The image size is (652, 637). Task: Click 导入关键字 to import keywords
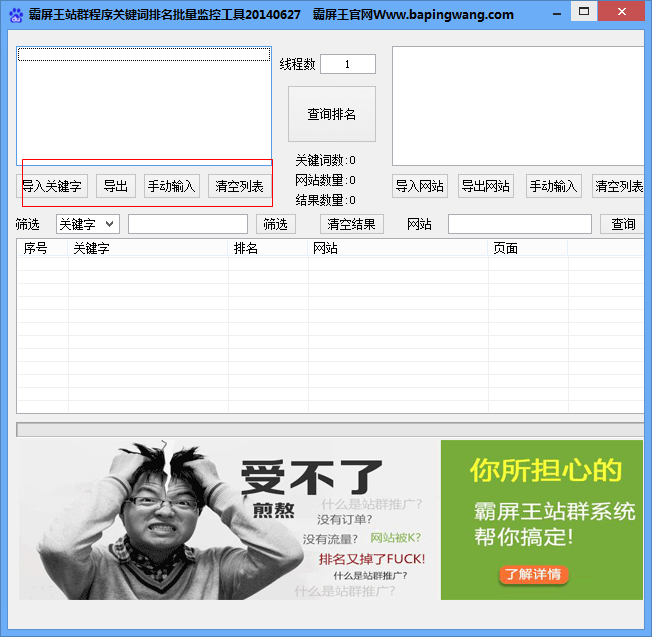pyautogui.click(x=52, y=186)
